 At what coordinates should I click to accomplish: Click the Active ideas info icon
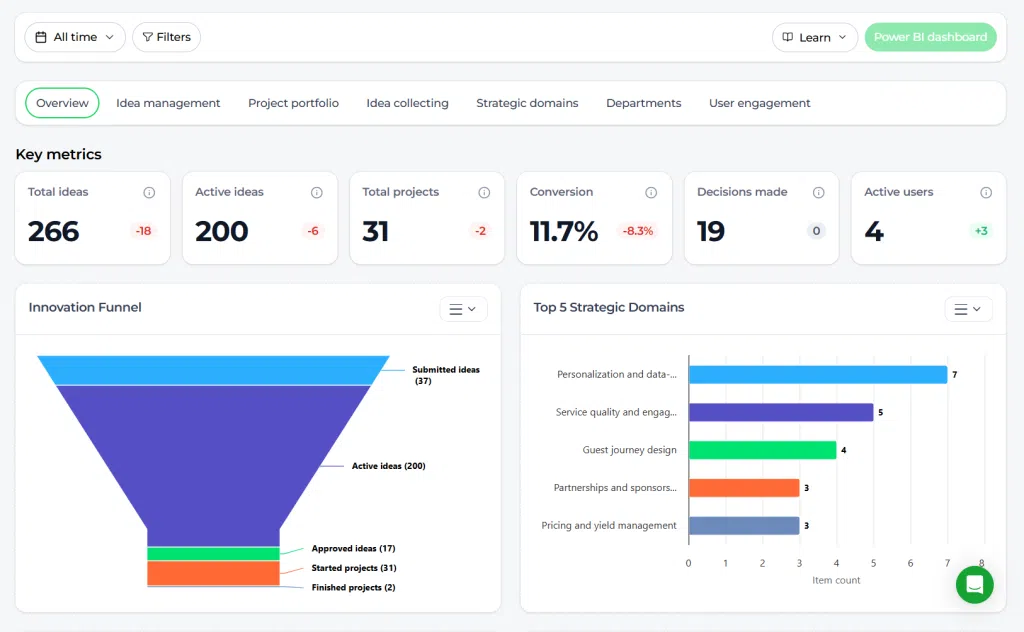317,193
